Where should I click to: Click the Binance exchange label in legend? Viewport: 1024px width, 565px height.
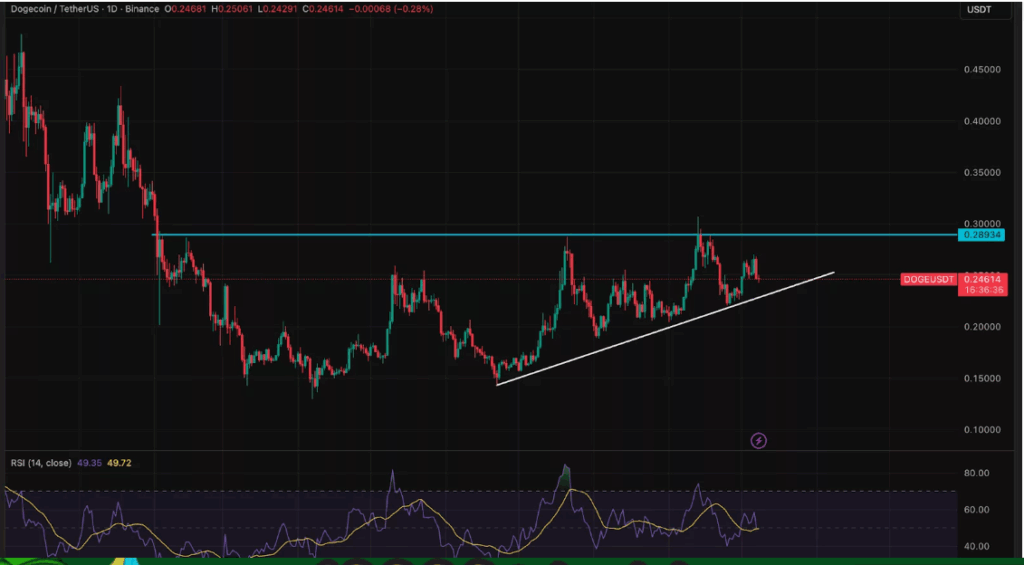(x=147, y=9)
